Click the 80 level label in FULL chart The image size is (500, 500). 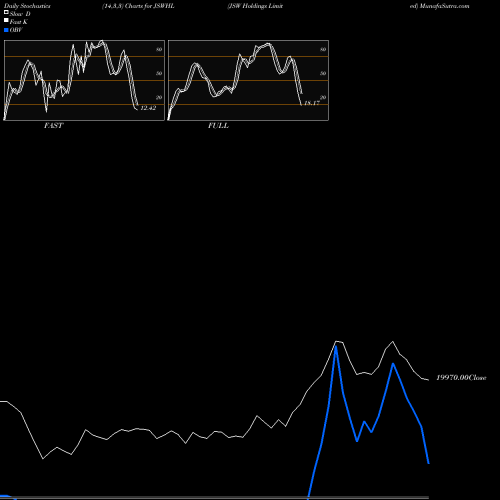coord(323,49)
